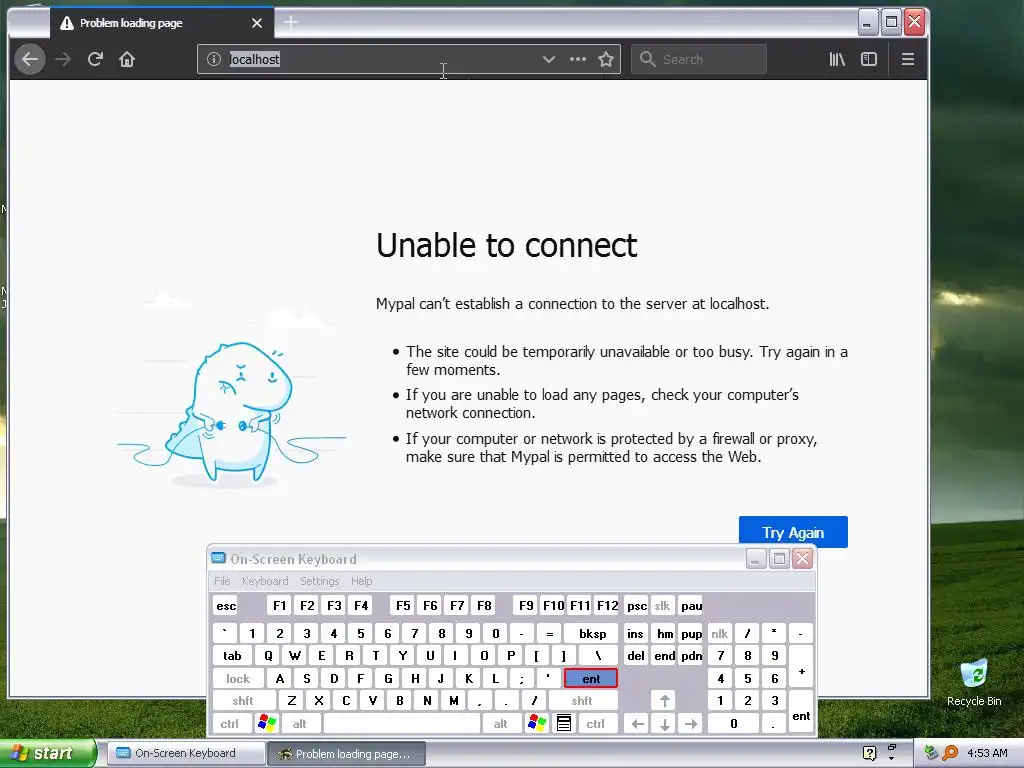
Task: Open the home page icon
Action: [x=127, y=59]
